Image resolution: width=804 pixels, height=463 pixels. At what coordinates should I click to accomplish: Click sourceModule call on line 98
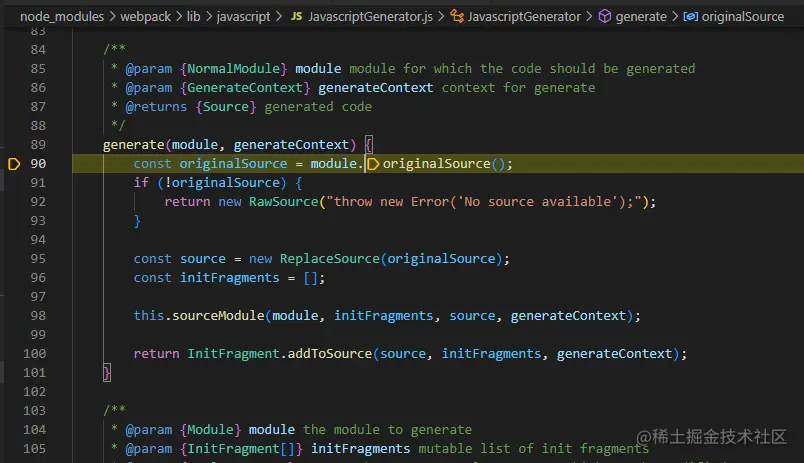tap(218, 315)
